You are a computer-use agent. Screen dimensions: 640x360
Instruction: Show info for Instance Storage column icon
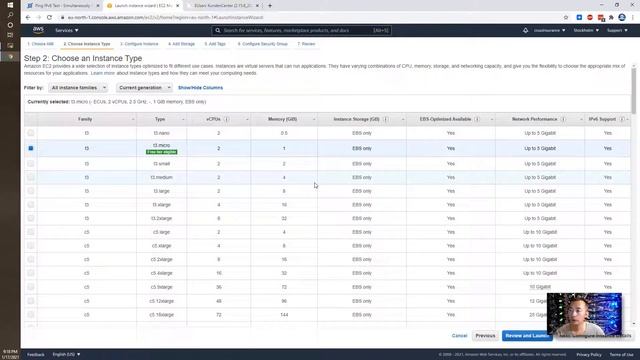(385, 119)
